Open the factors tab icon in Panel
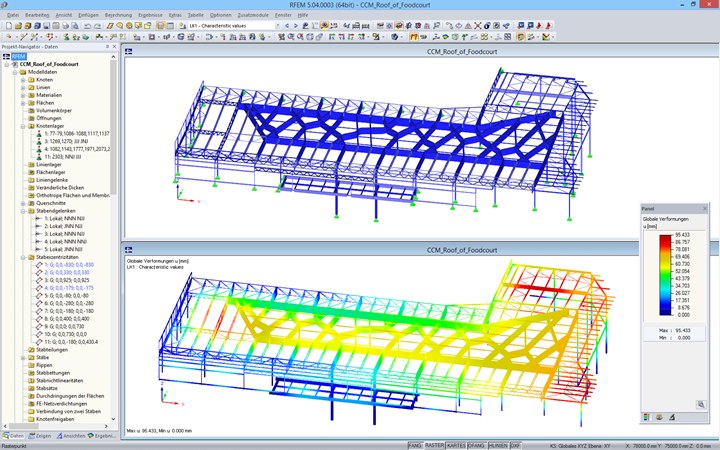 point(659,417)
